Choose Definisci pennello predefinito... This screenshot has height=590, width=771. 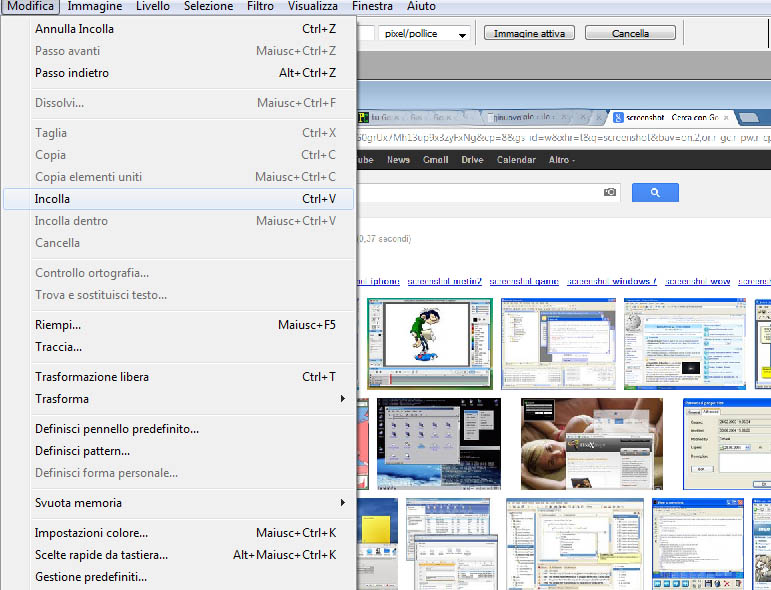click(x=179, y=429)
